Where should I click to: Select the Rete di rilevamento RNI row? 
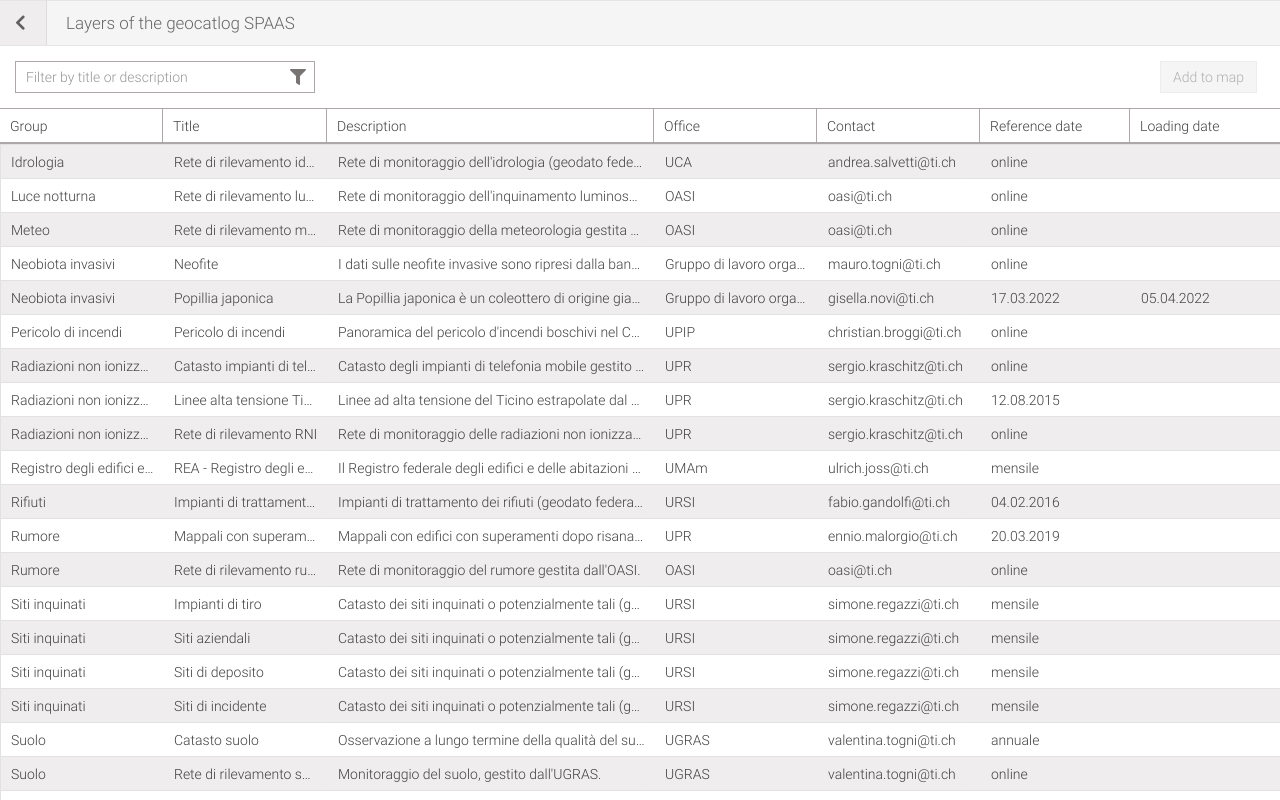(640, 434)
